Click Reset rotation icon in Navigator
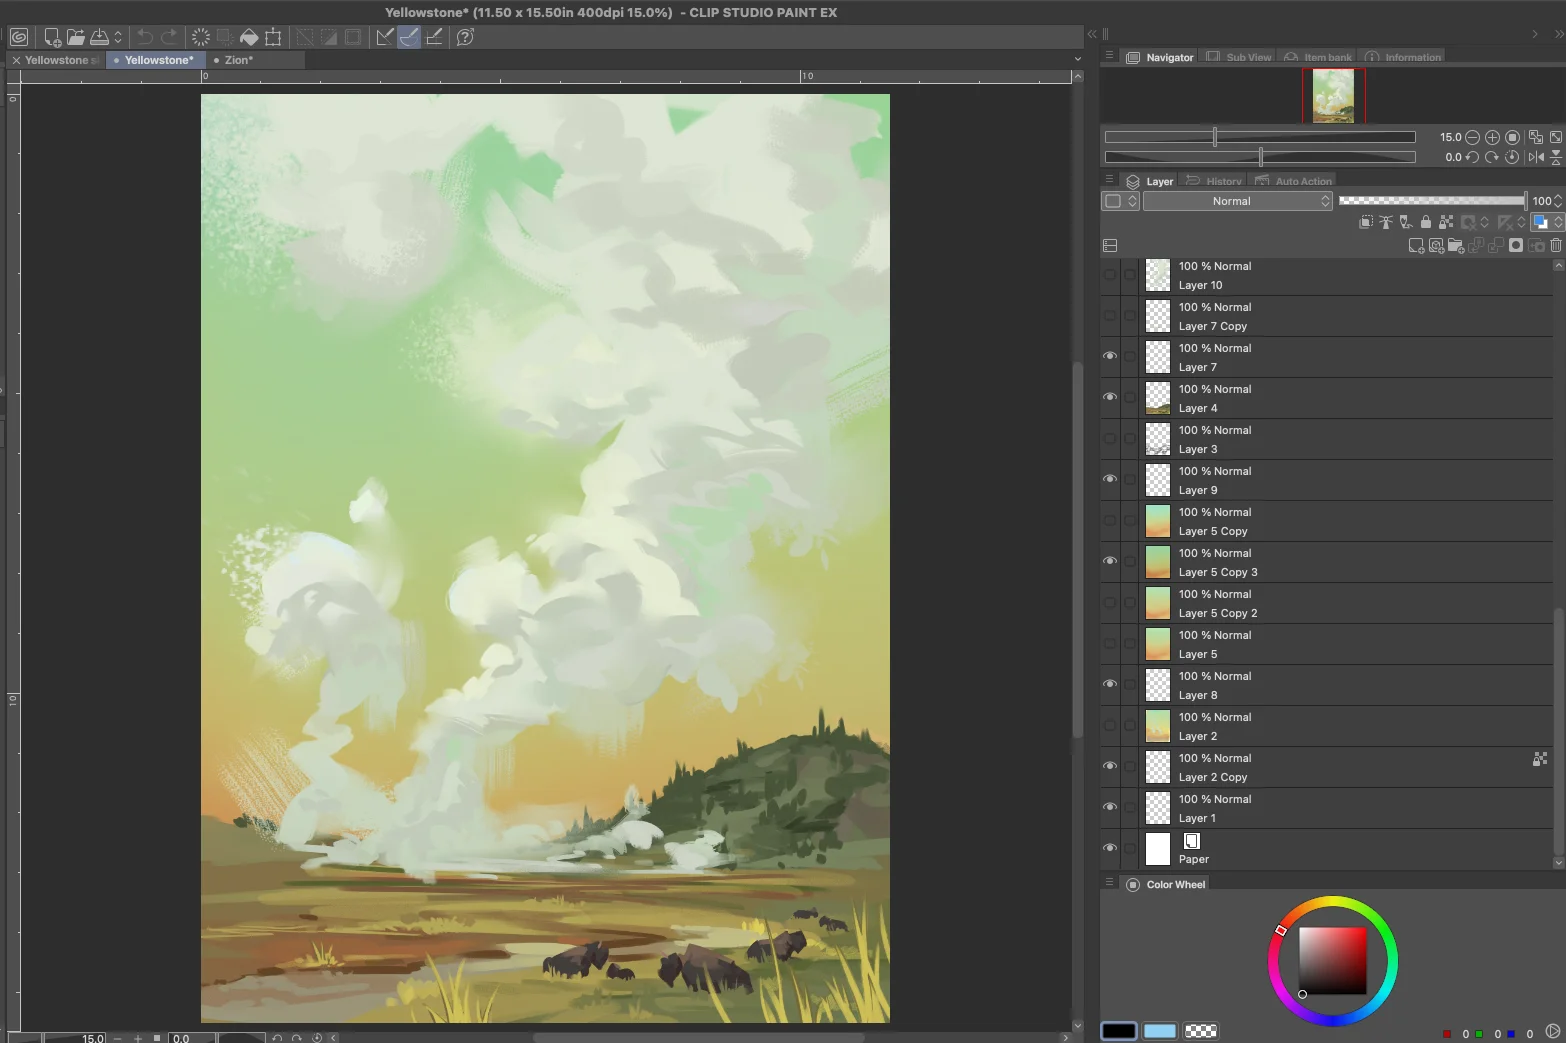Screen dimensions: 1566x1043 1512,157
